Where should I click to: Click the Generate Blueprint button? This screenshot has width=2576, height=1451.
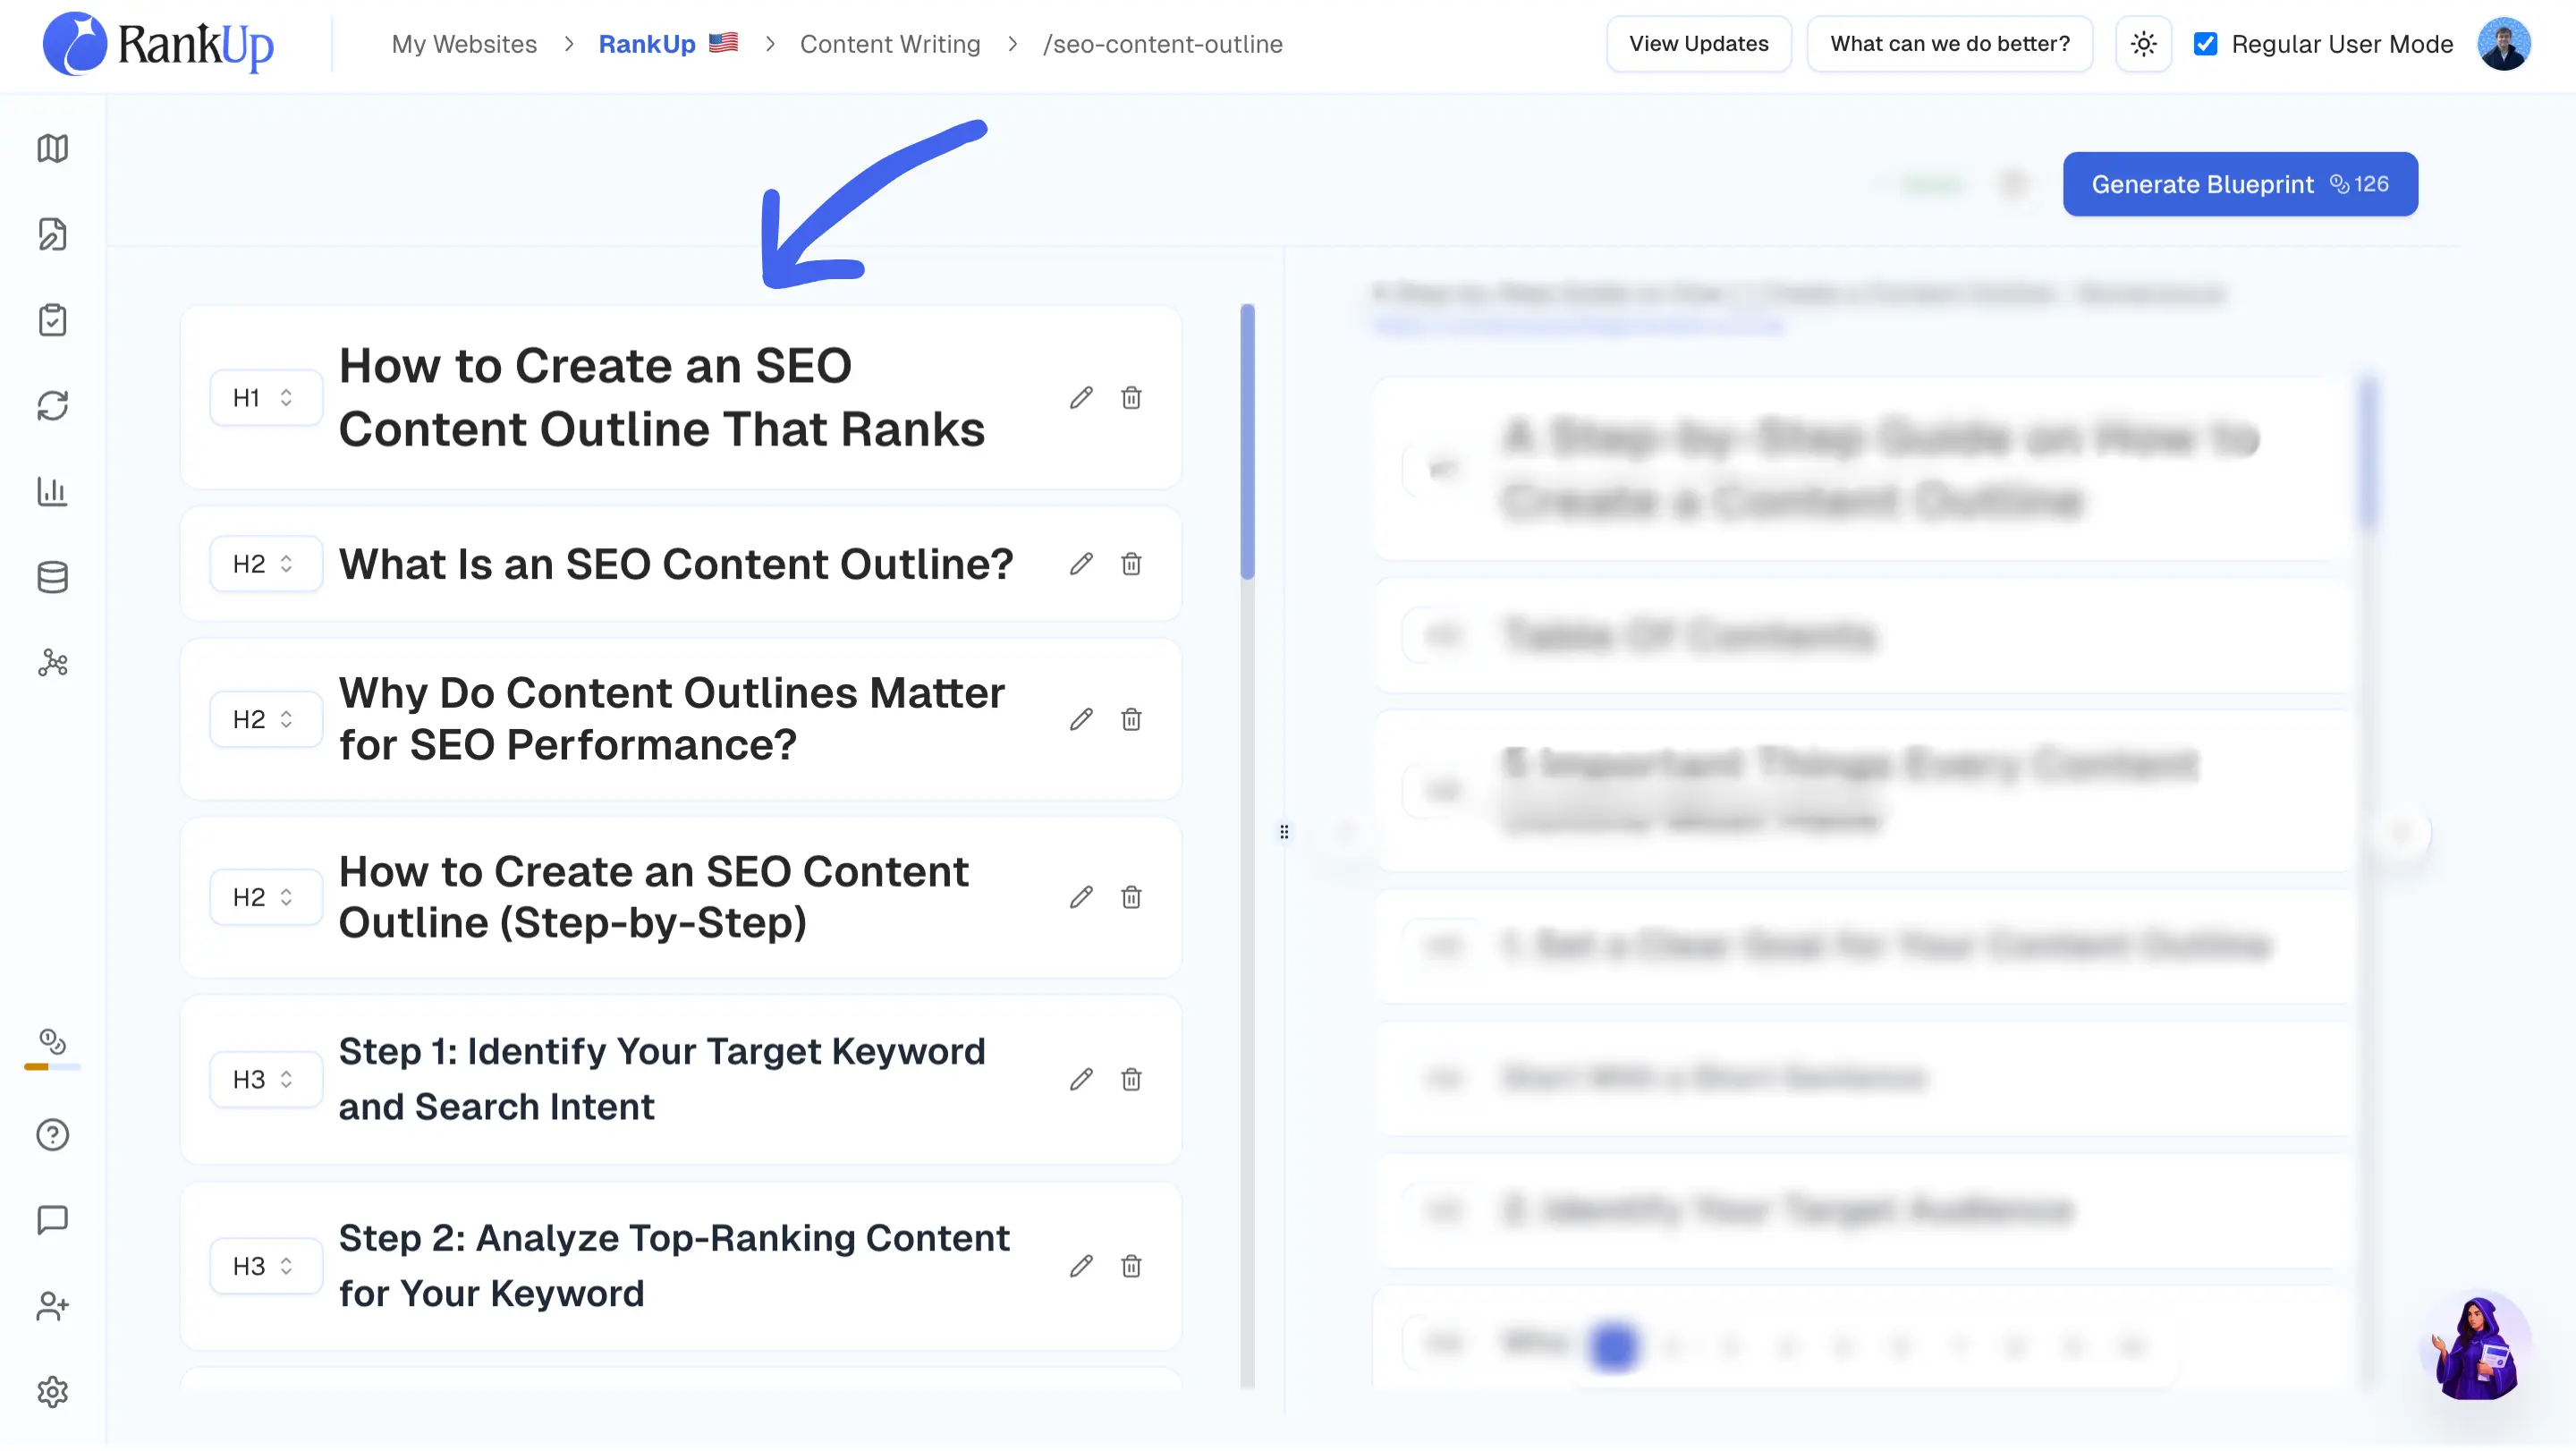point(2240,184)
